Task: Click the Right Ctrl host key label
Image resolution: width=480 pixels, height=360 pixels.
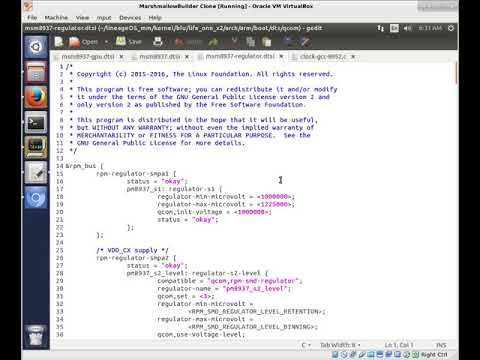Action: click(x=434, y=355)
